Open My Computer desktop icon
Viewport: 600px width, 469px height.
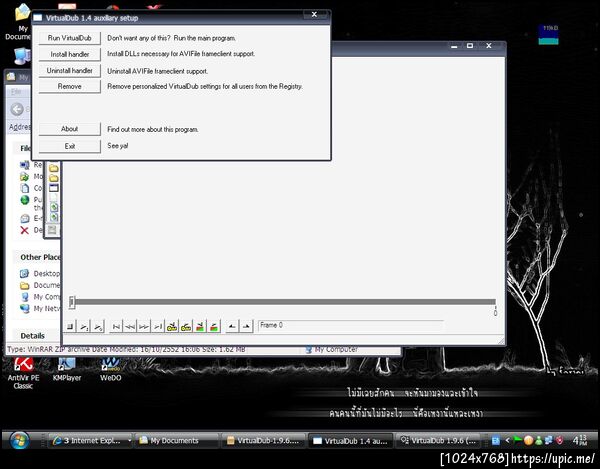point(22,56)
